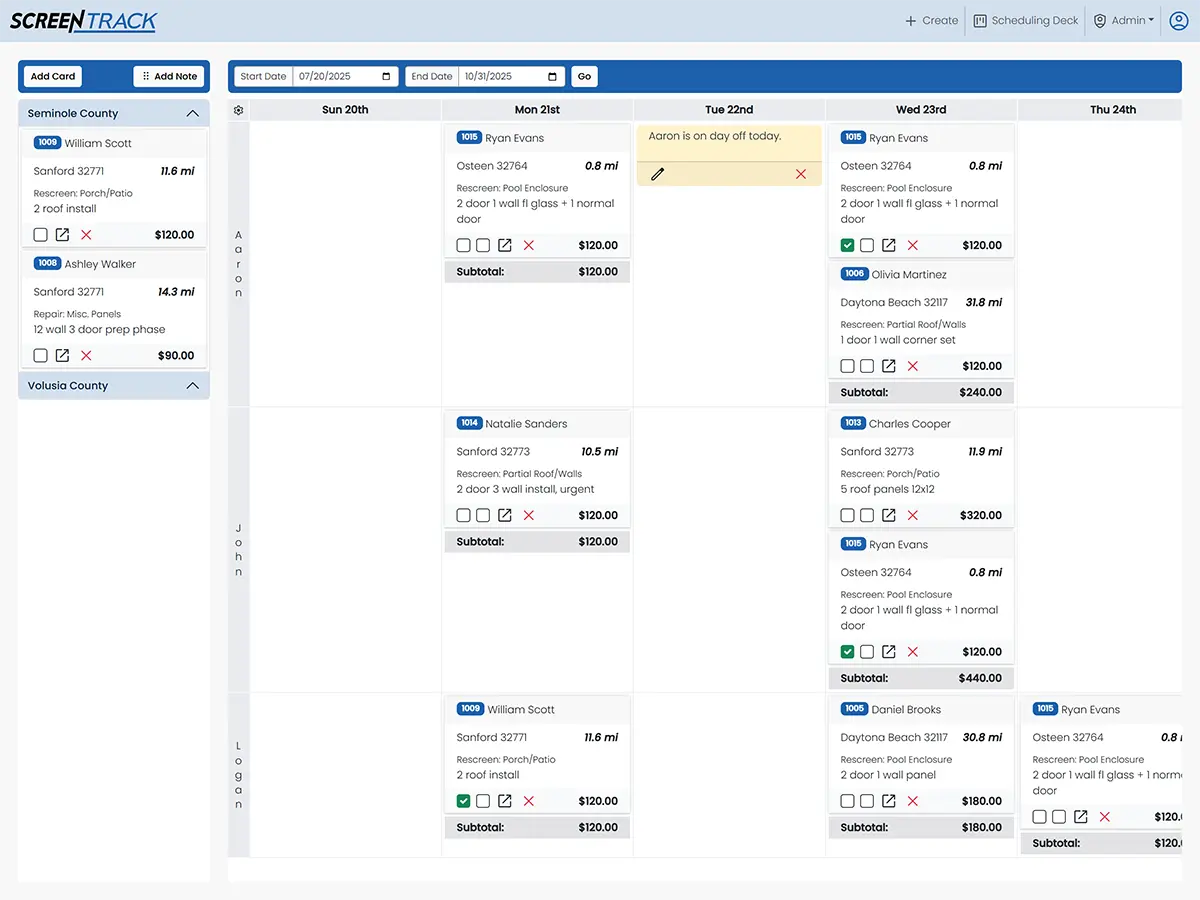The image size is (1200, 900).
Task: Click the Start Date input field
Action: pos(345,76)
